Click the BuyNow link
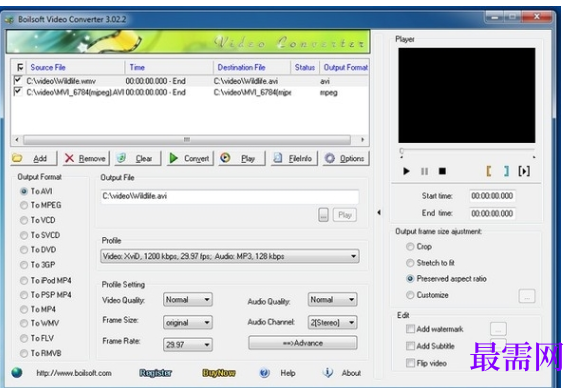582x388 pixels. point(219,373)
